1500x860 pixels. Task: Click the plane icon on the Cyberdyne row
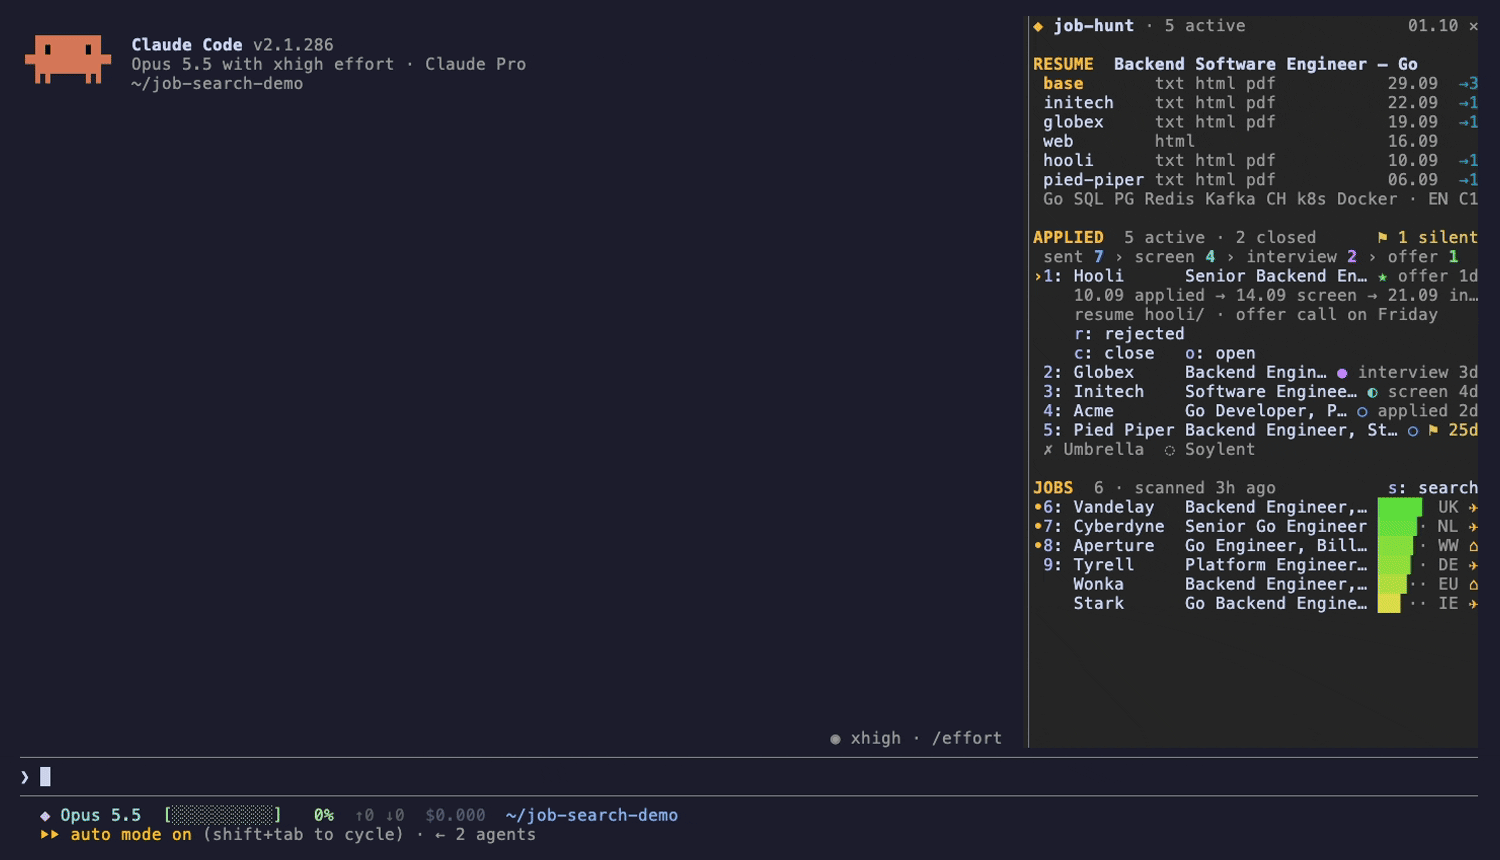[x=1473, y=527]
